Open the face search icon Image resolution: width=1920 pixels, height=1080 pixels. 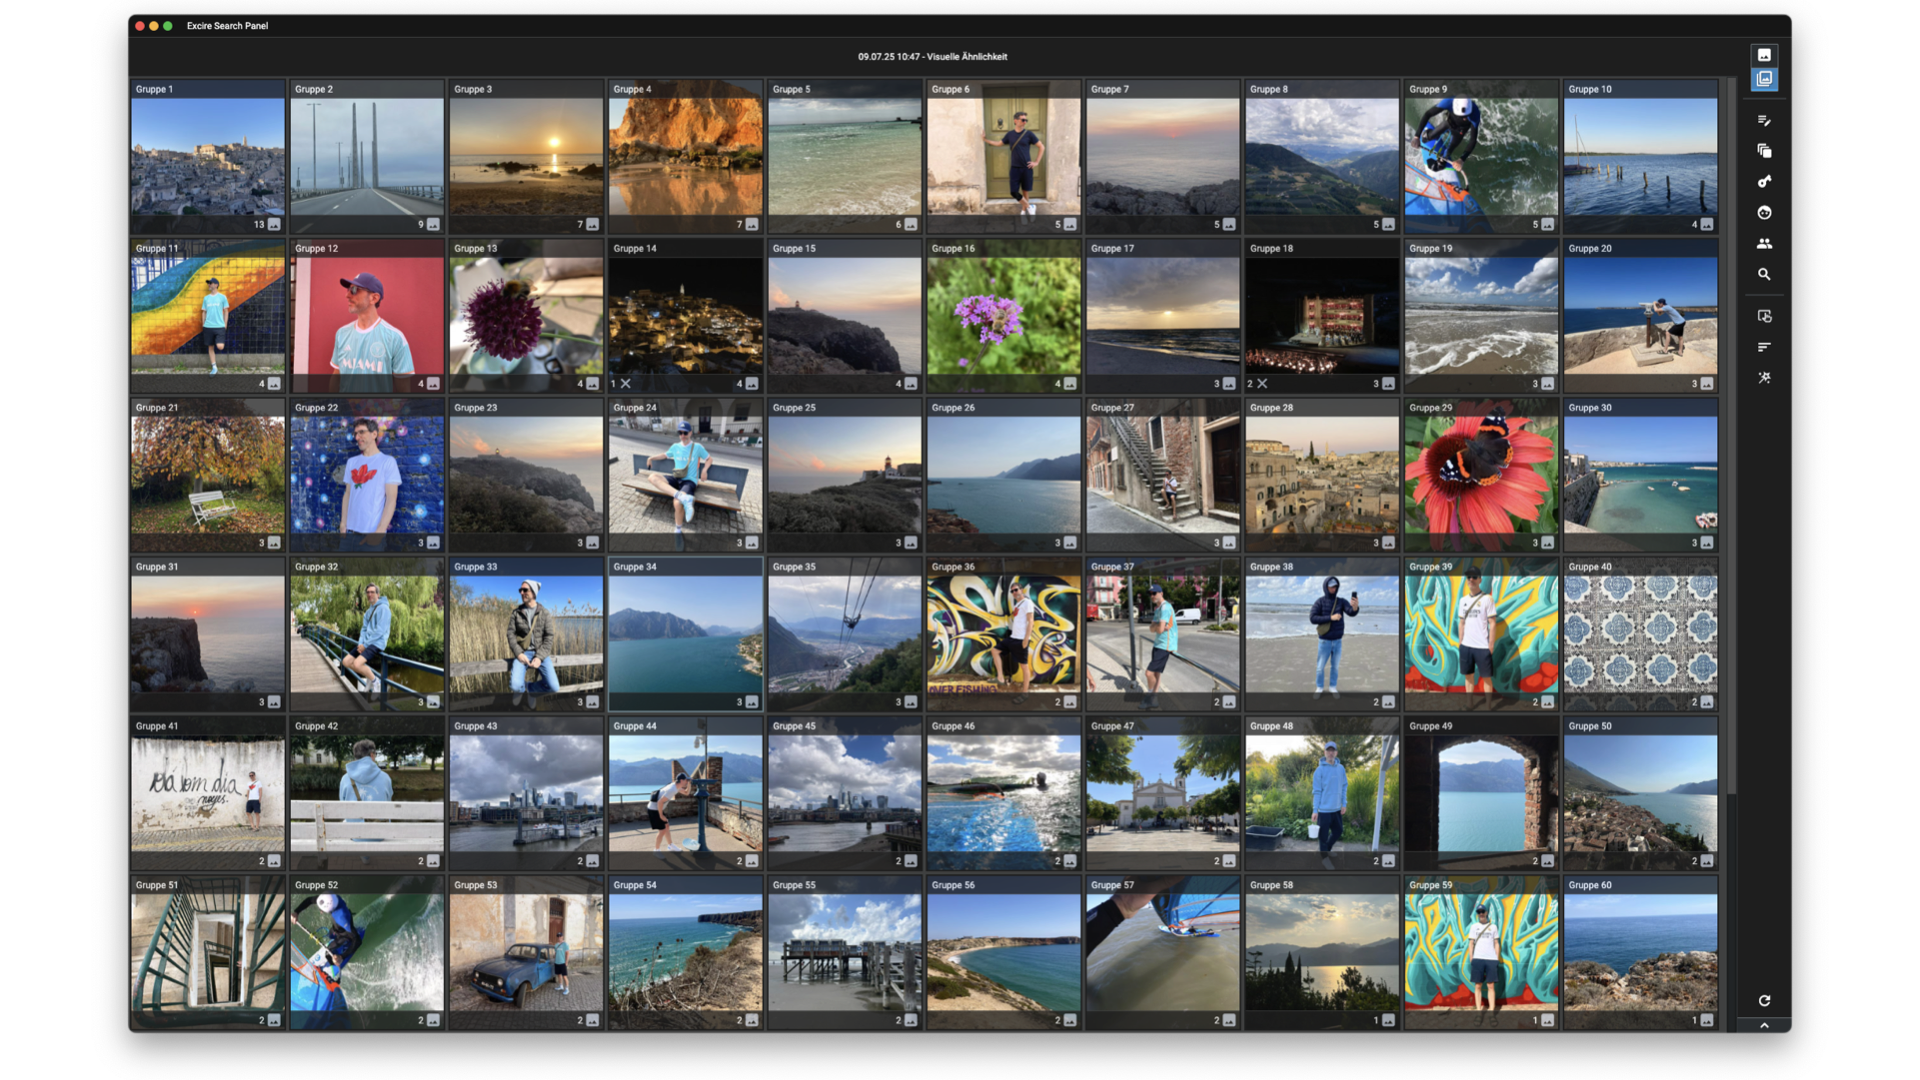[x=1764, y=213]
